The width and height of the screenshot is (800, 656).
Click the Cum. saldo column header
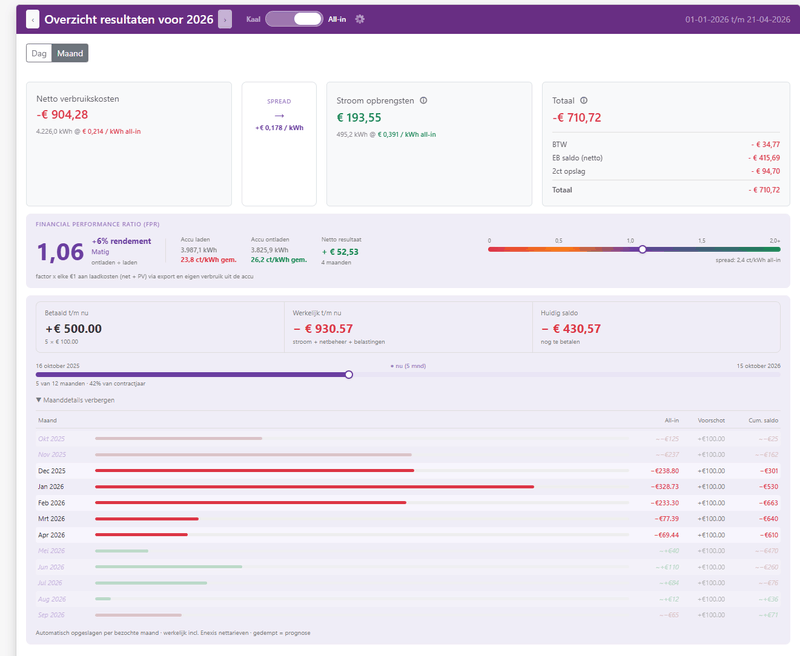coord(763,420)
